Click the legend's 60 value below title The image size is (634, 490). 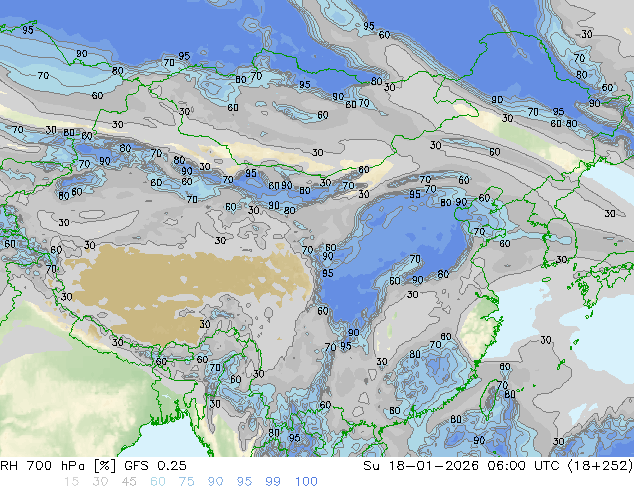(x=158, y=482)
